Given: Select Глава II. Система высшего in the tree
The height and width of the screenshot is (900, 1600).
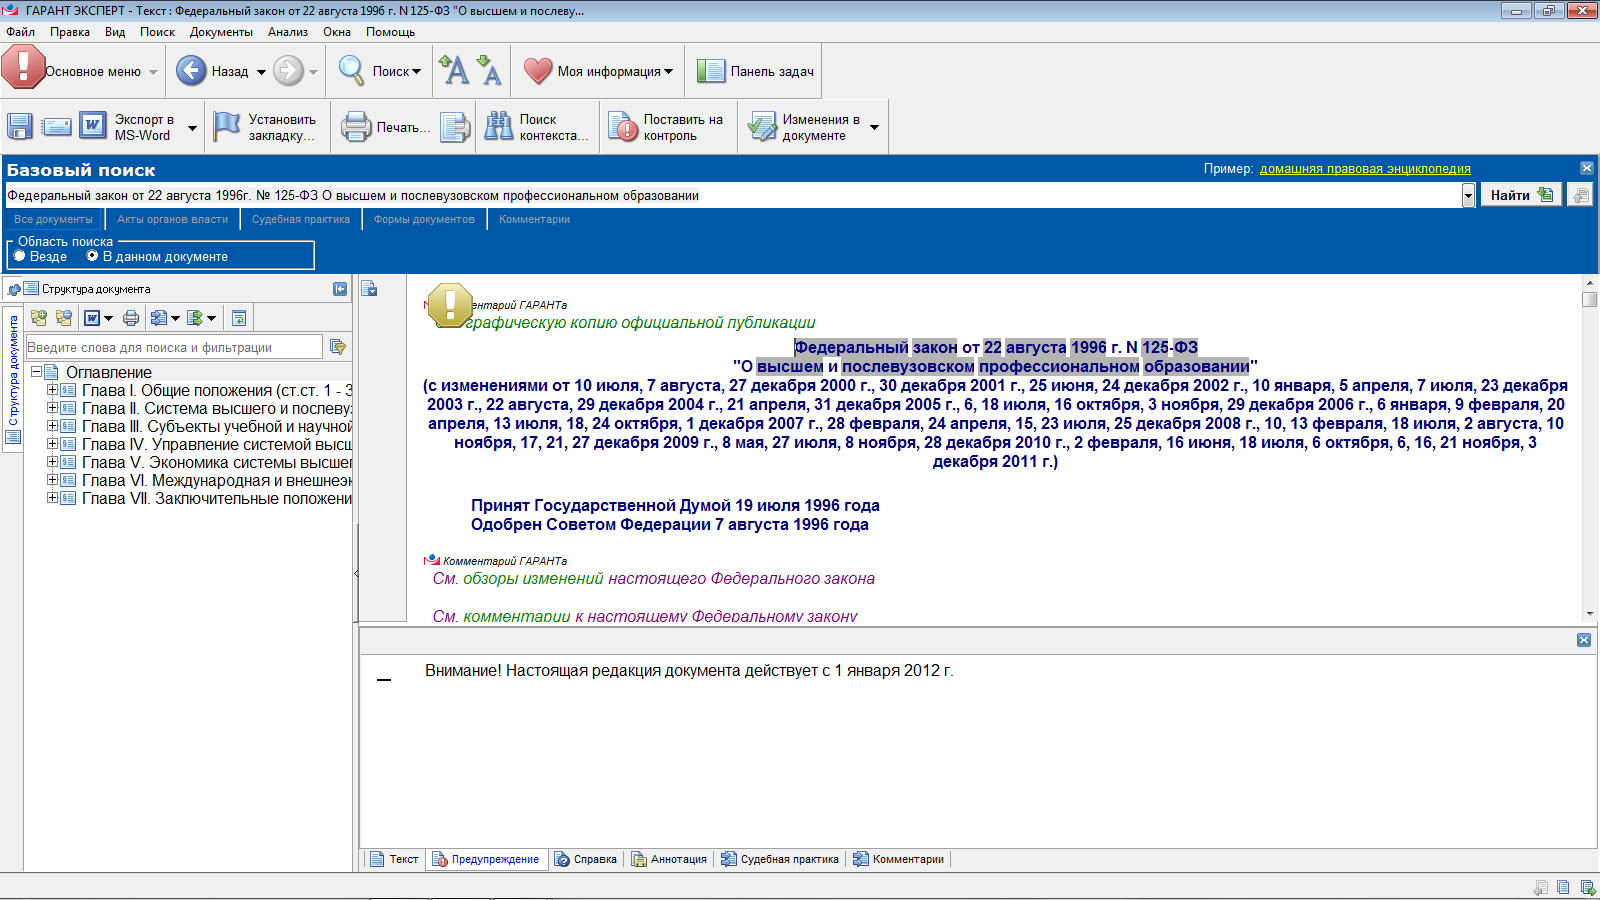Looking at the screenshot, I should tap(217, 408).
